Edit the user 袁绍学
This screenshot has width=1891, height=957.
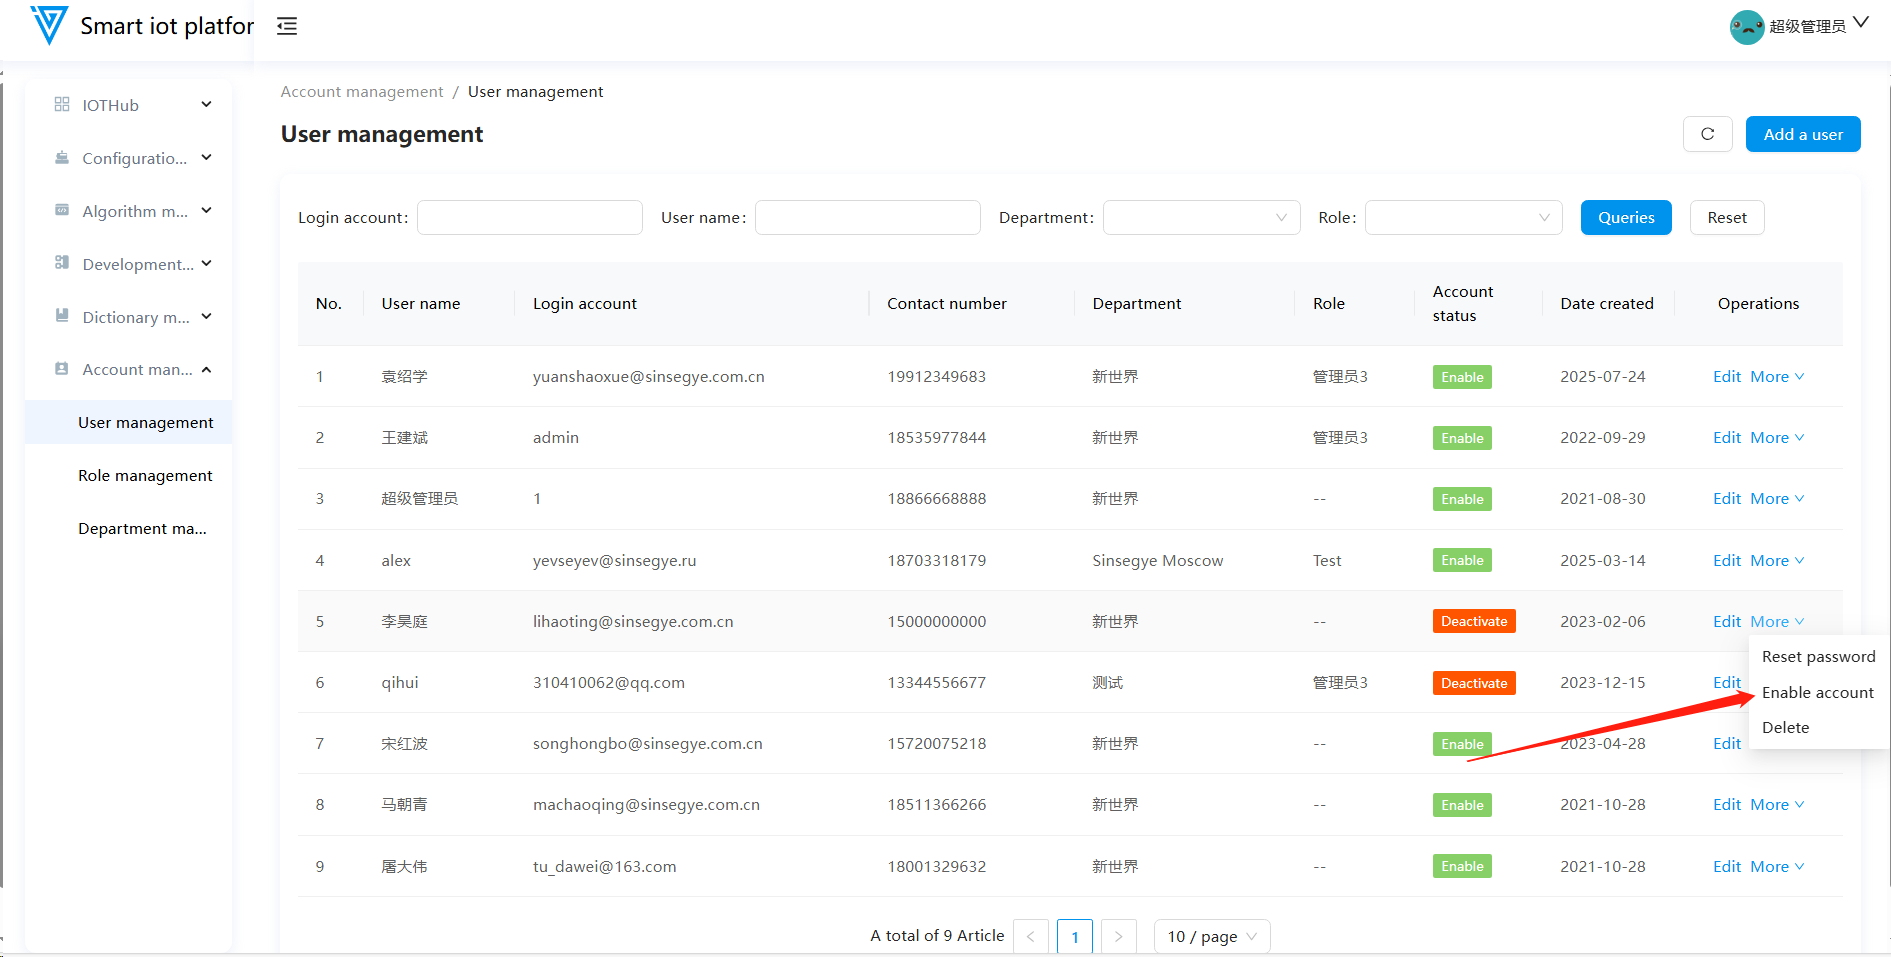[x=1727, y=377]
